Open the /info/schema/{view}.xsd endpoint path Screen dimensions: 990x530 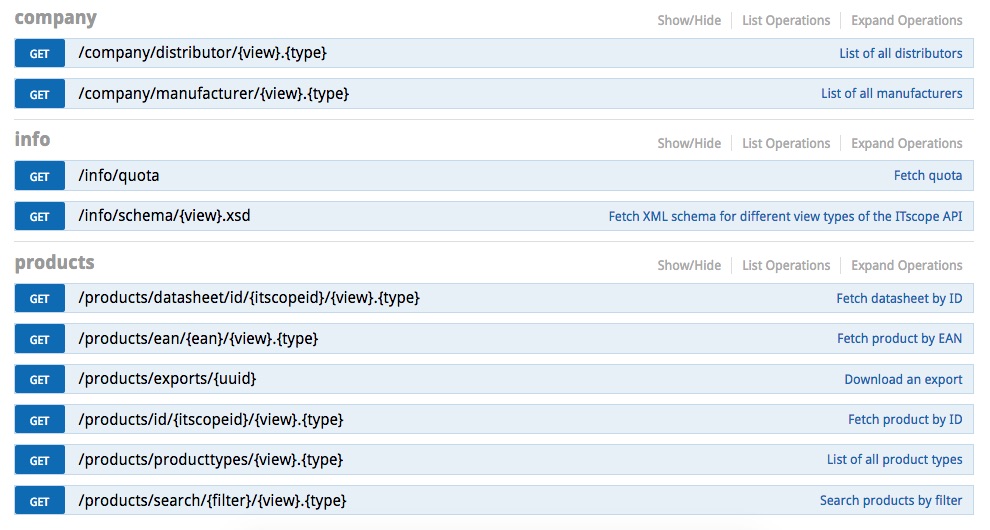coord(164,216)
